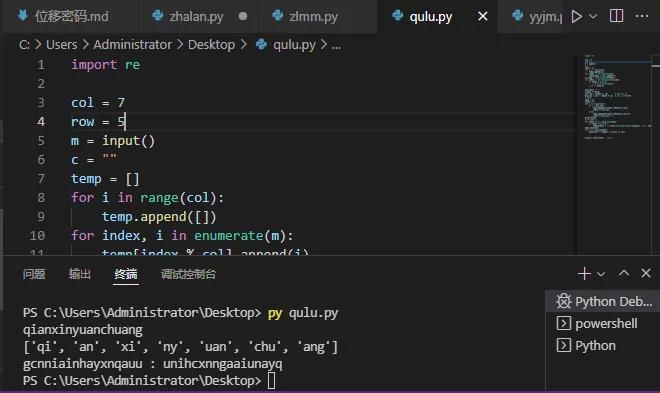Close the terminal panel
660x393 pixels.
pos(646,274)
